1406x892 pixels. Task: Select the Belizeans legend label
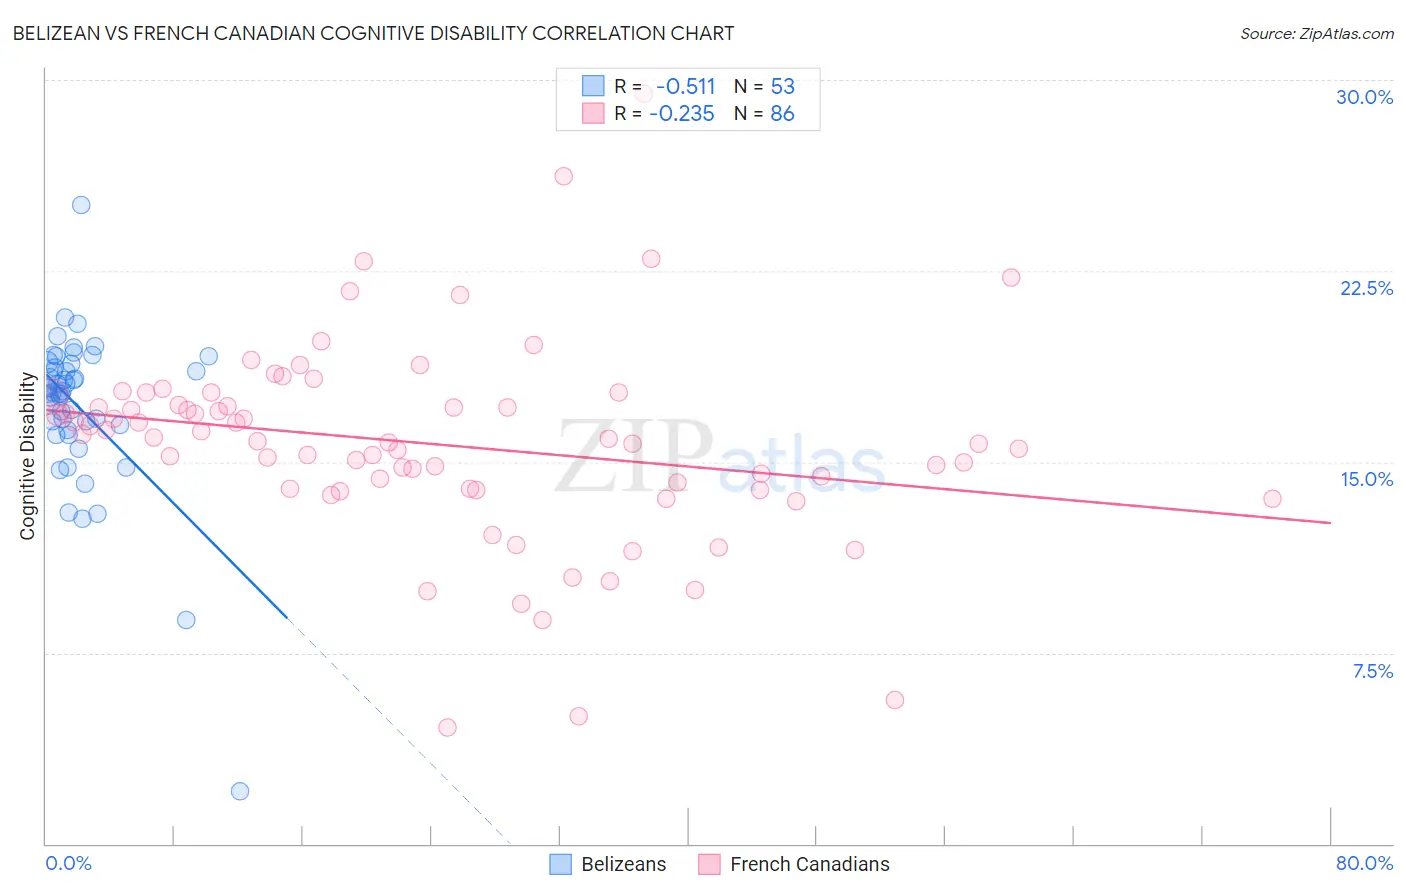624,864
